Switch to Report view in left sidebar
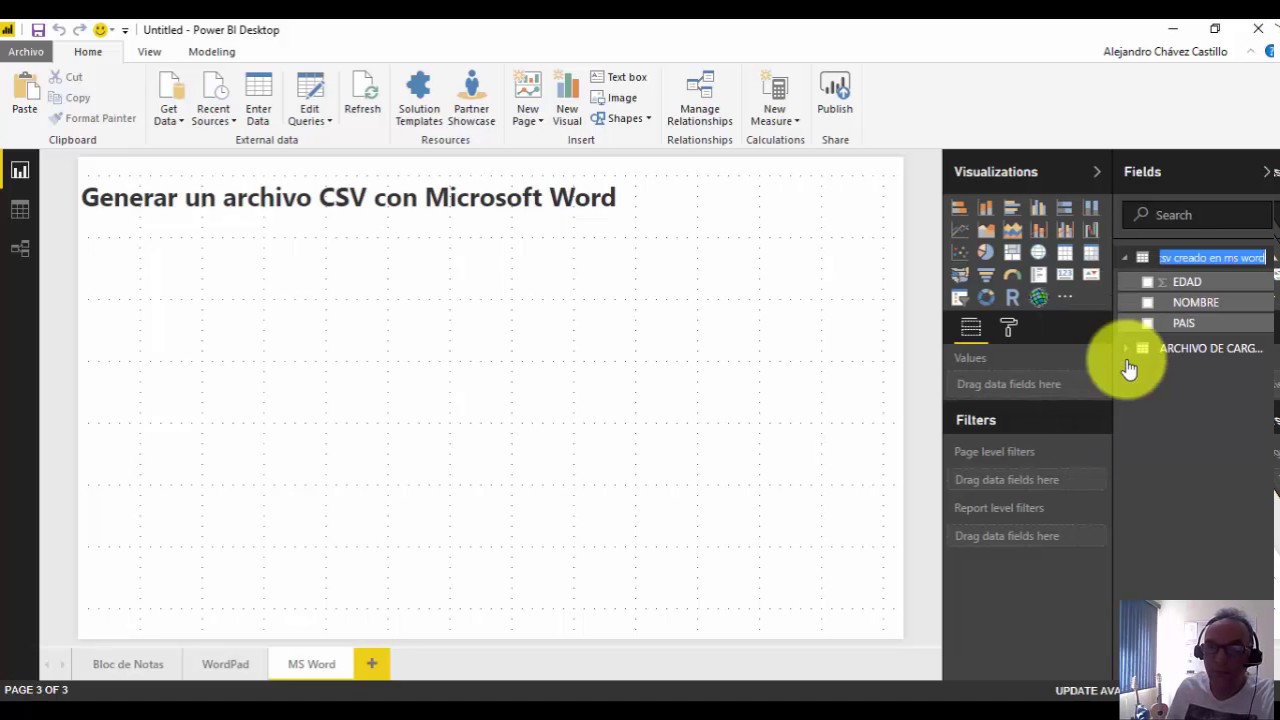This screenshot has width=1280, height=720. coord(20,171)
